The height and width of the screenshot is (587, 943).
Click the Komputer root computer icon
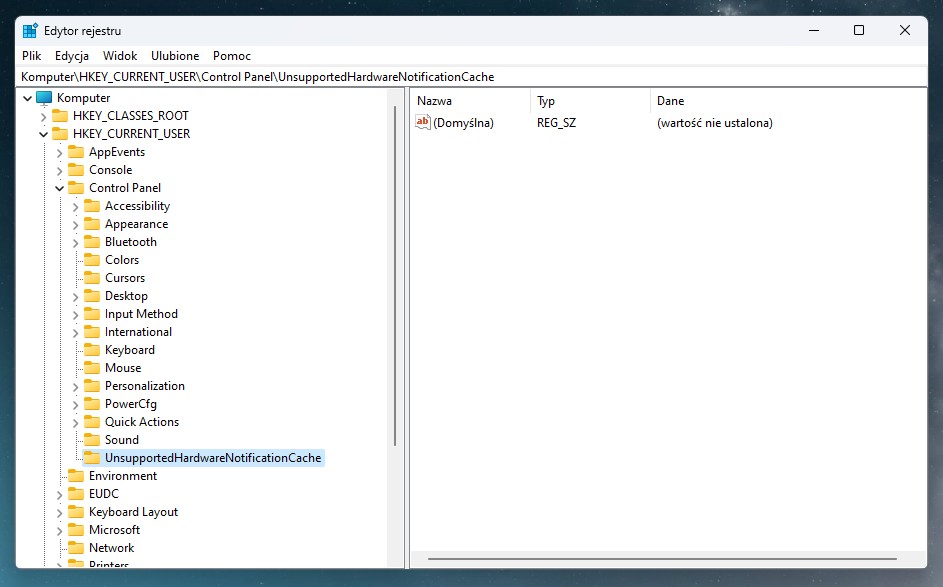point(44,98)
